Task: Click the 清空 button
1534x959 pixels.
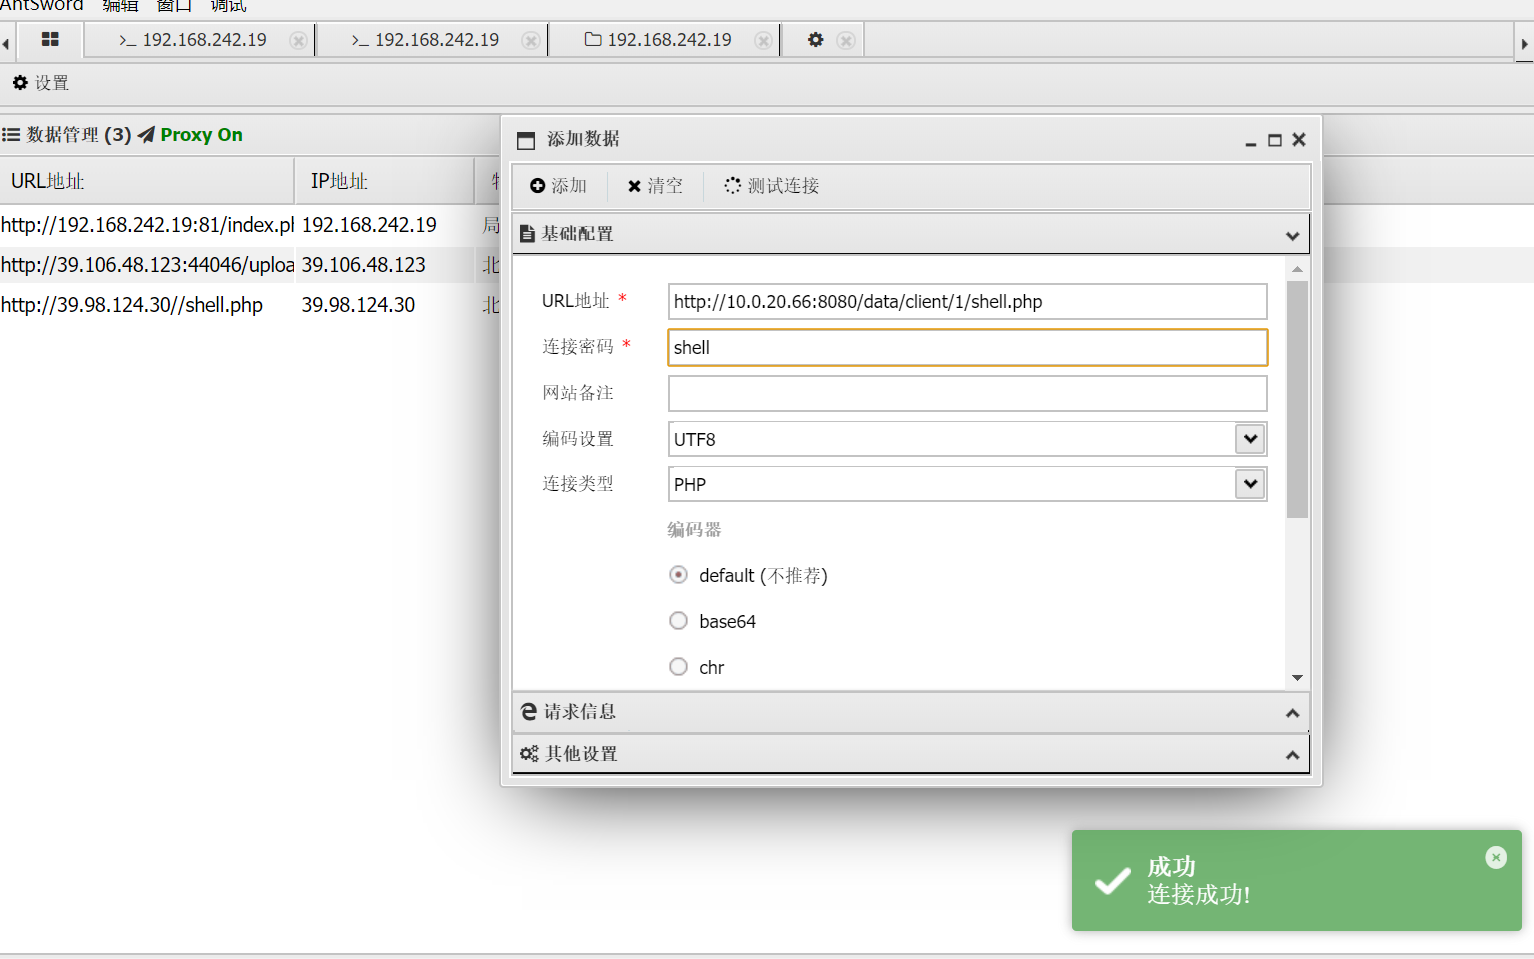Action: coord(655,186)
